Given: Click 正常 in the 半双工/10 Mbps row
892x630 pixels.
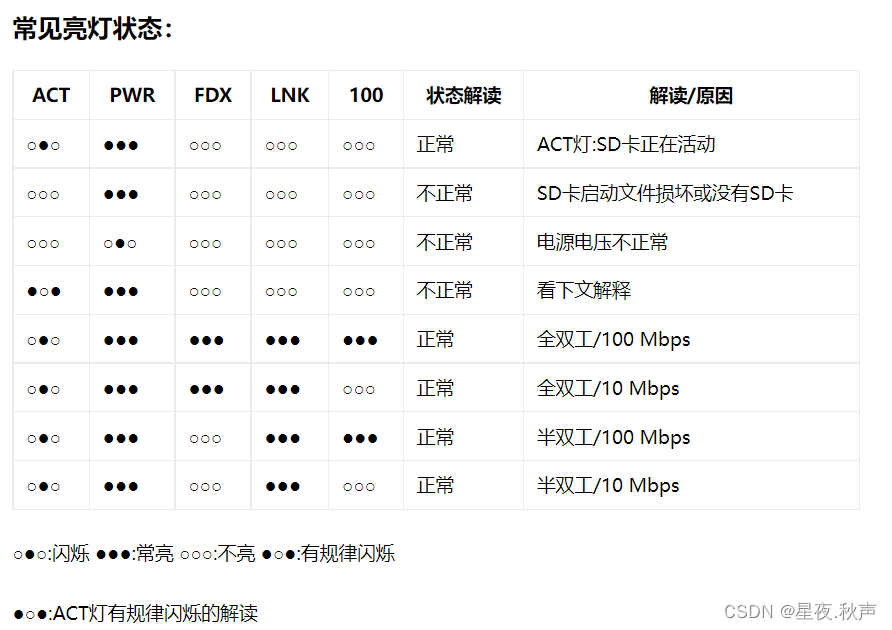Looking at the screenshot, I should tap(435, 485).
